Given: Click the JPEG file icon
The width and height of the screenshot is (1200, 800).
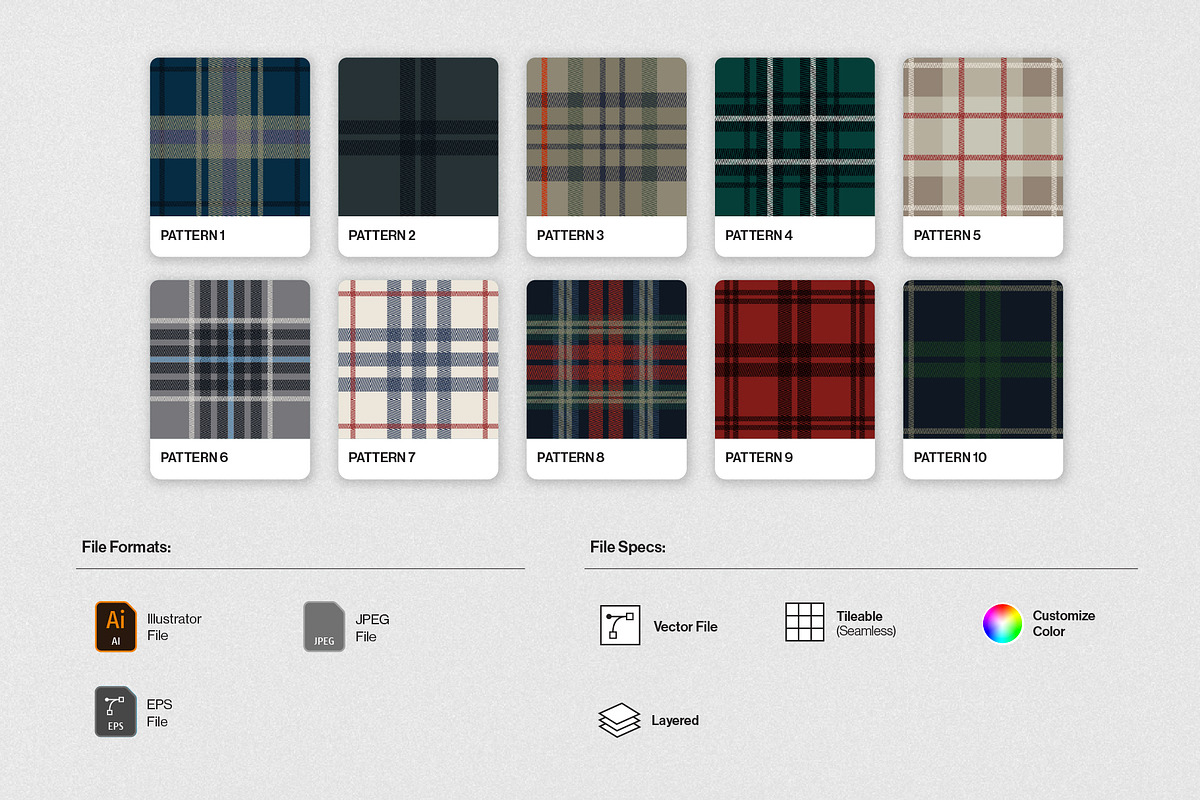Looking at the screenshot, I should [x=323, y=627].
